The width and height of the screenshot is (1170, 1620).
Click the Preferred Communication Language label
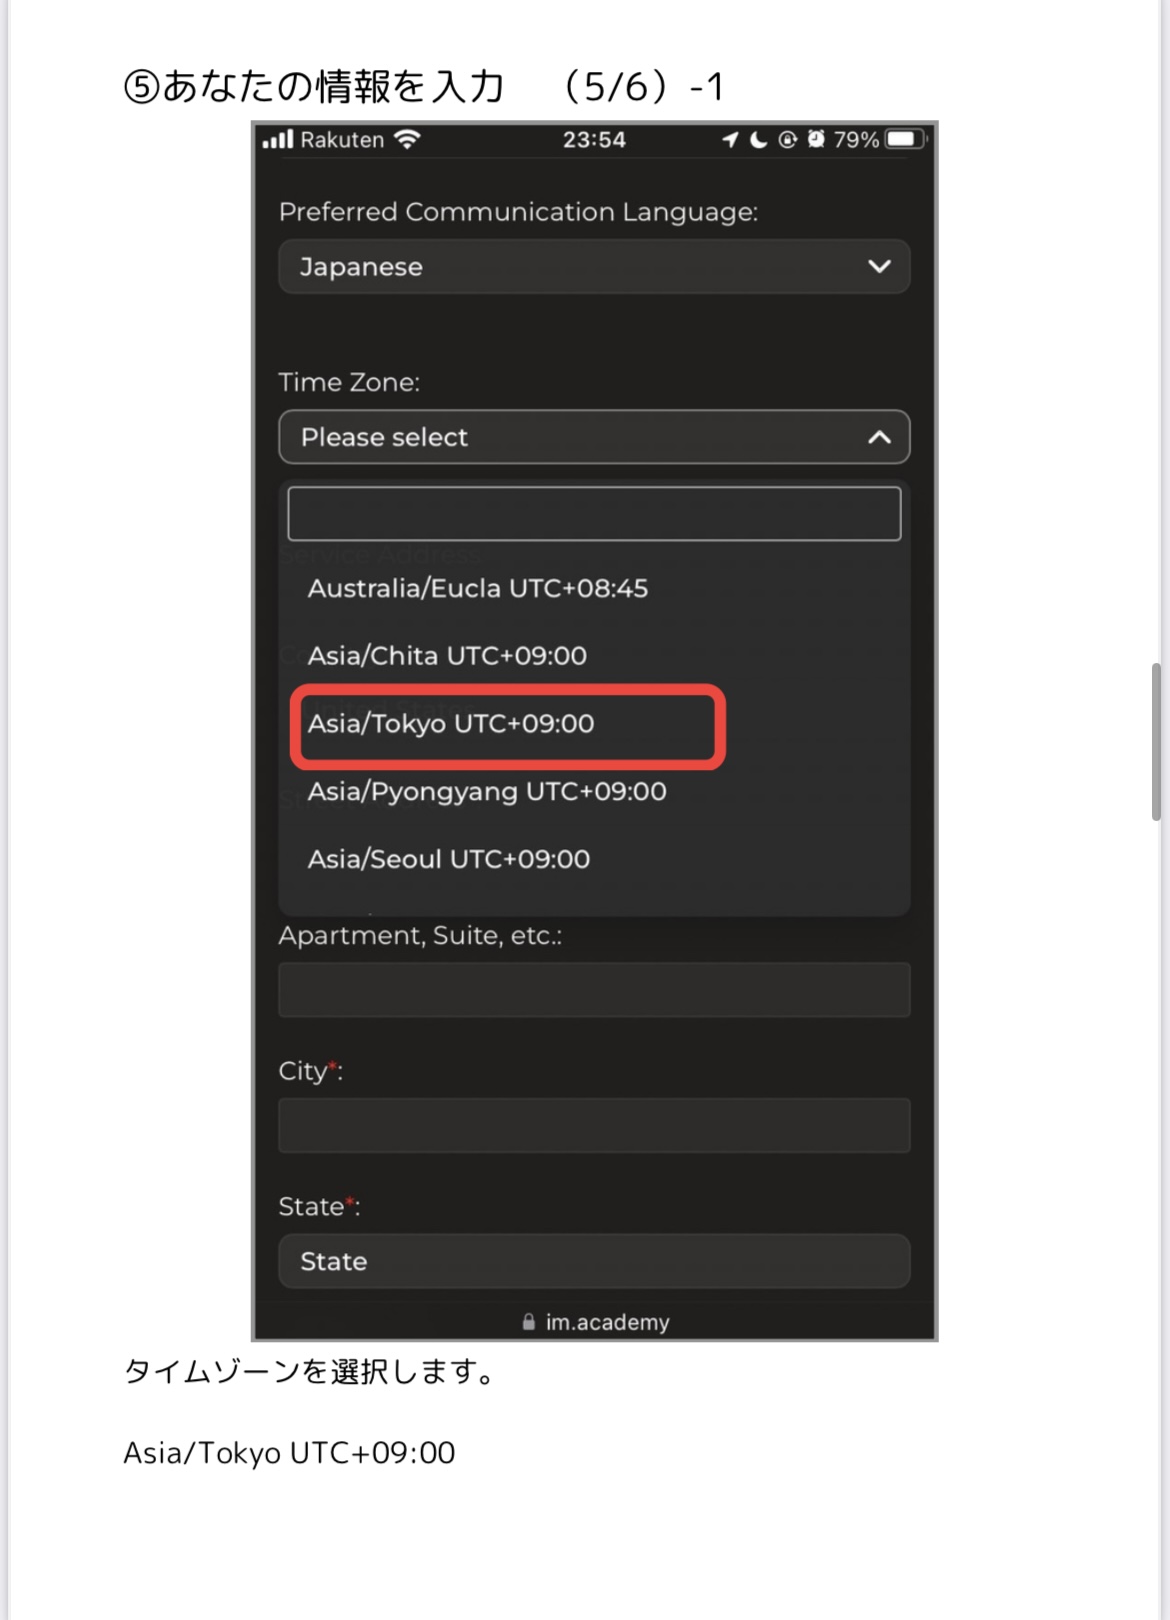point(518,212)
